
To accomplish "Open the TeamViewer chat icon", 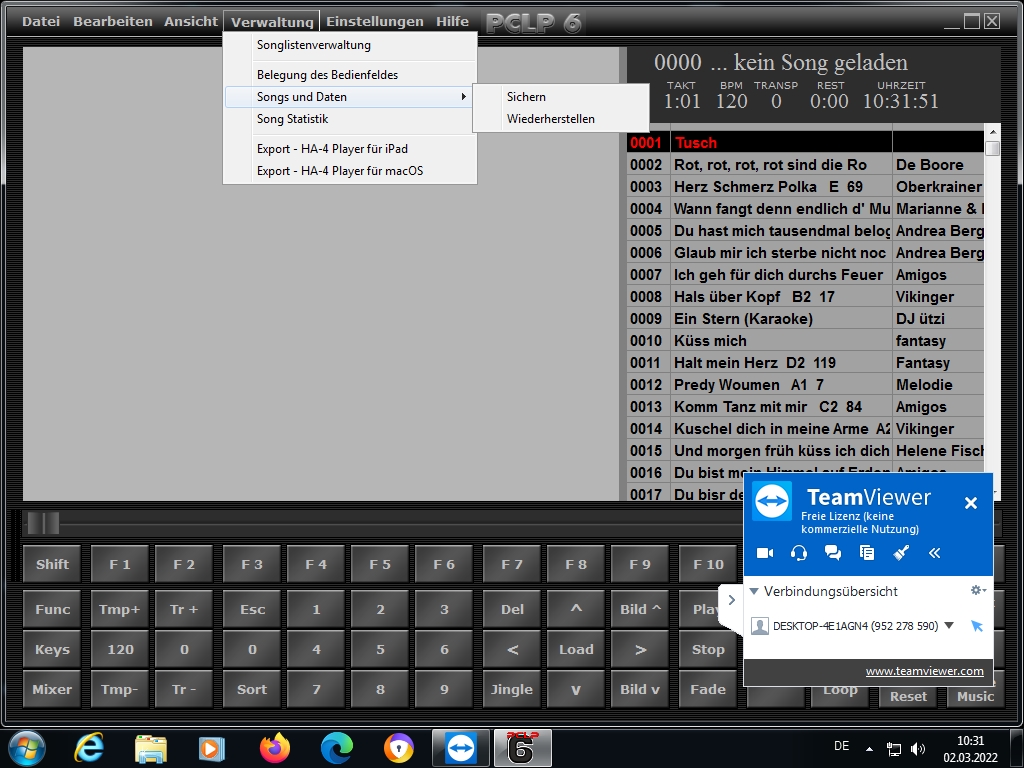I will 832,553.
